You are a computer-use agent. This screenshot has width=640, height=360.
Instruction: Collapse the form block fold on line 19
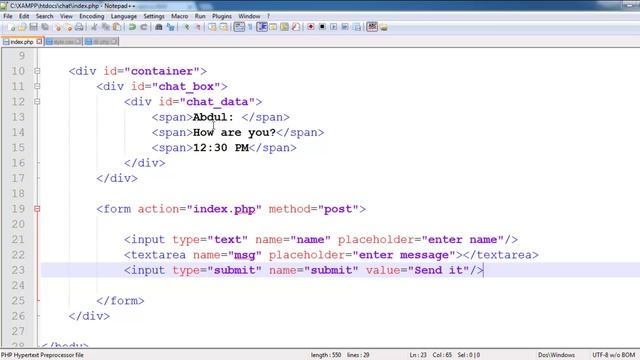click(37, 209)
